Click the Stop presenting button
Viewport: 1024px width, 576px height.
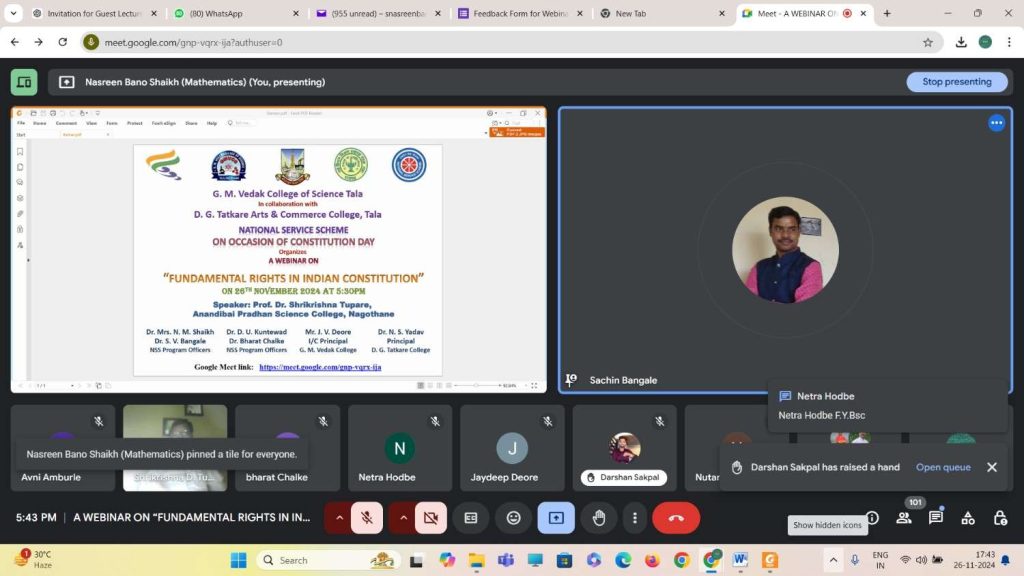(x=956, y=82)
